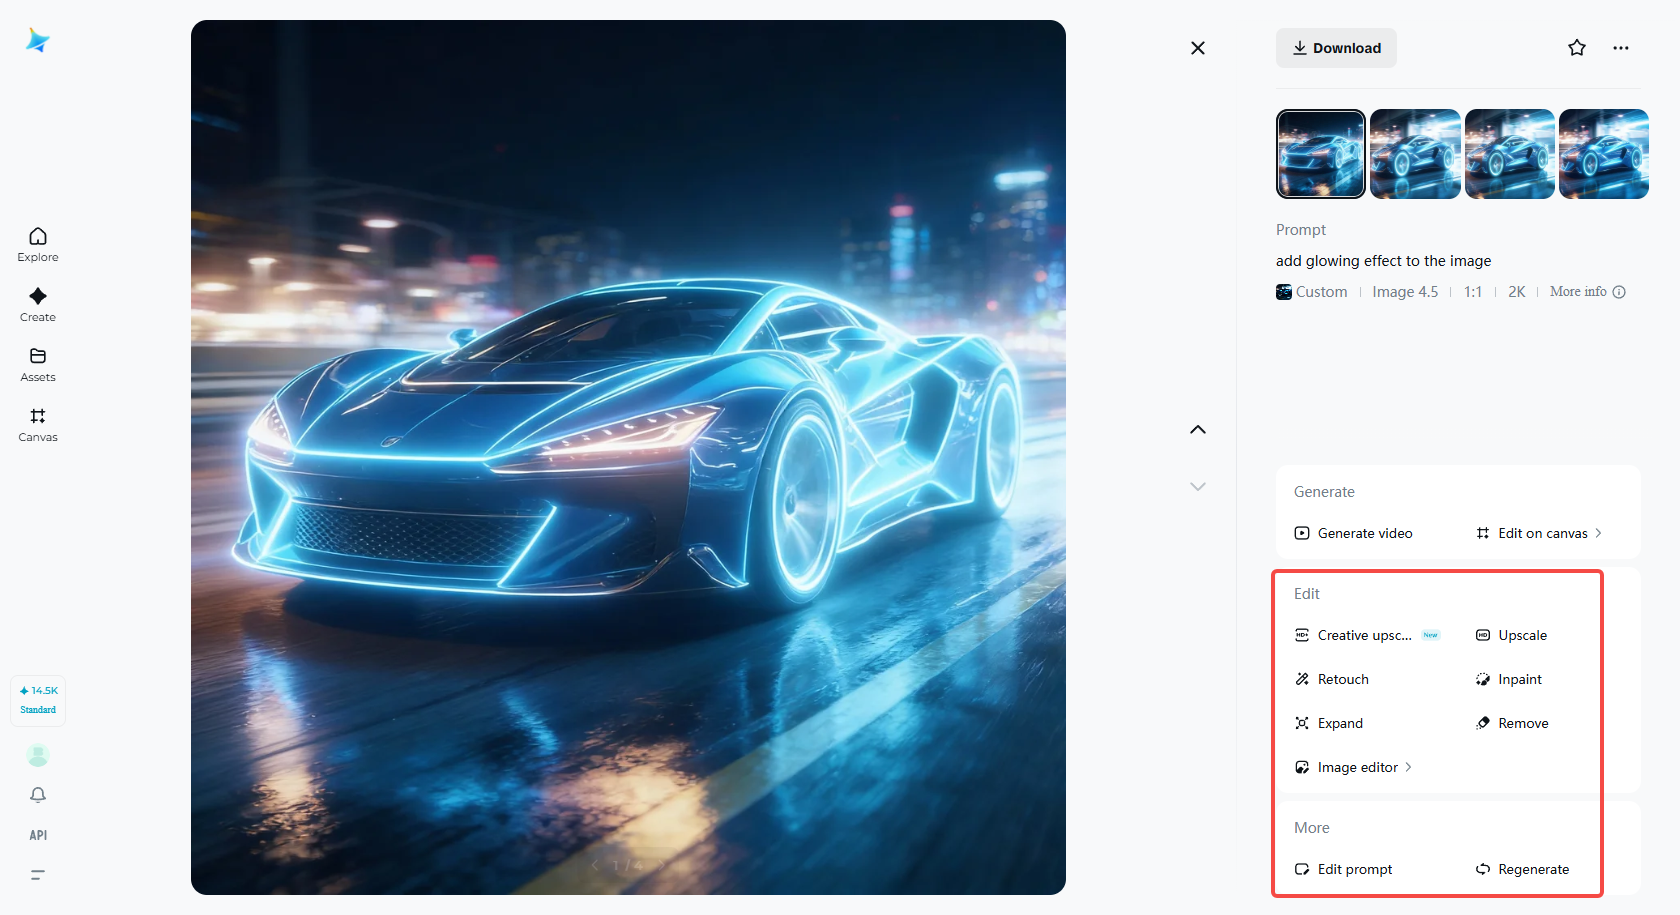
Task: Show previous image with up chevron
Action: pyautogui.click(x=1198, y=430)
